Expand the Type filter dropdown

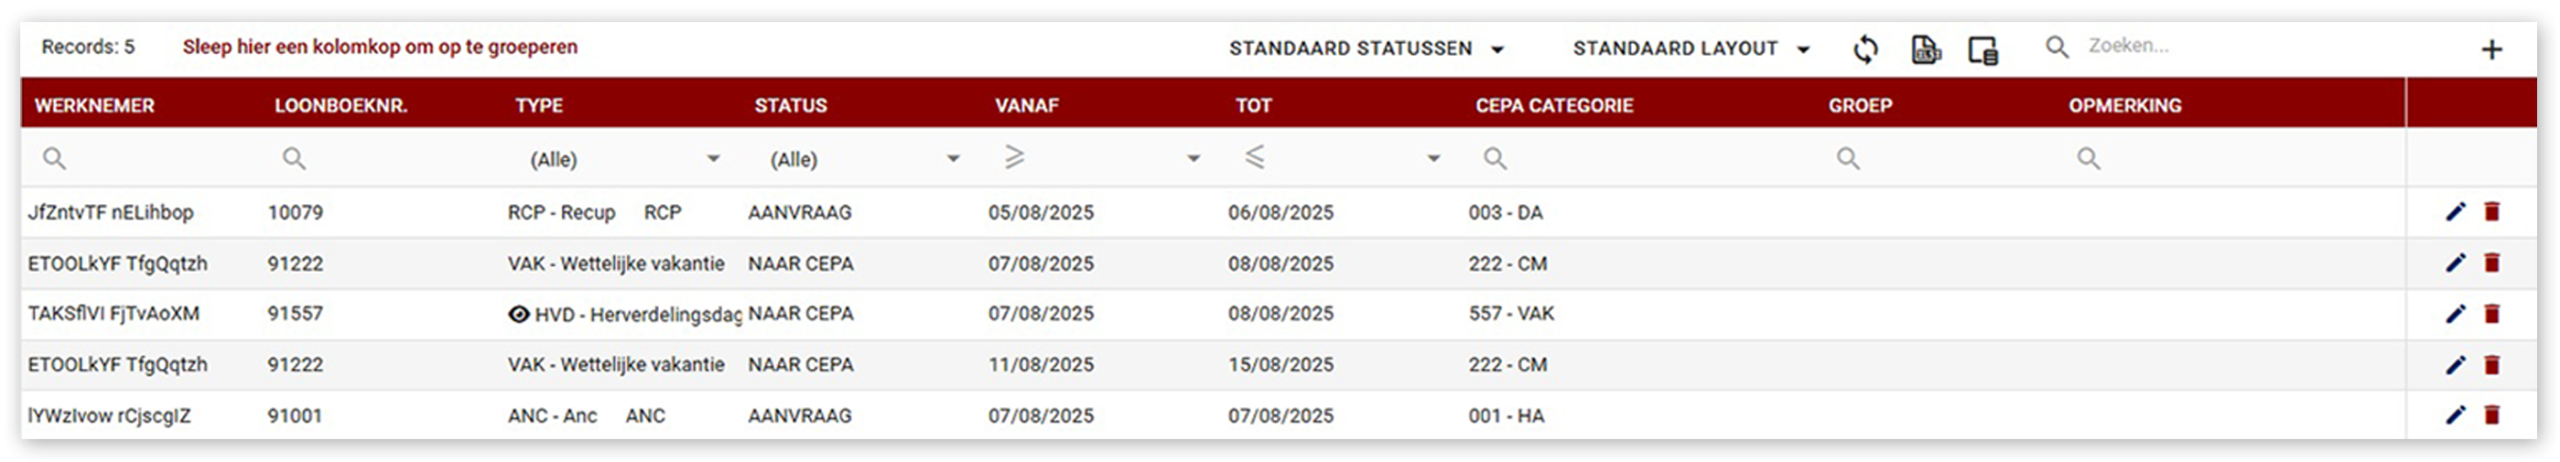tap(713, 159)
